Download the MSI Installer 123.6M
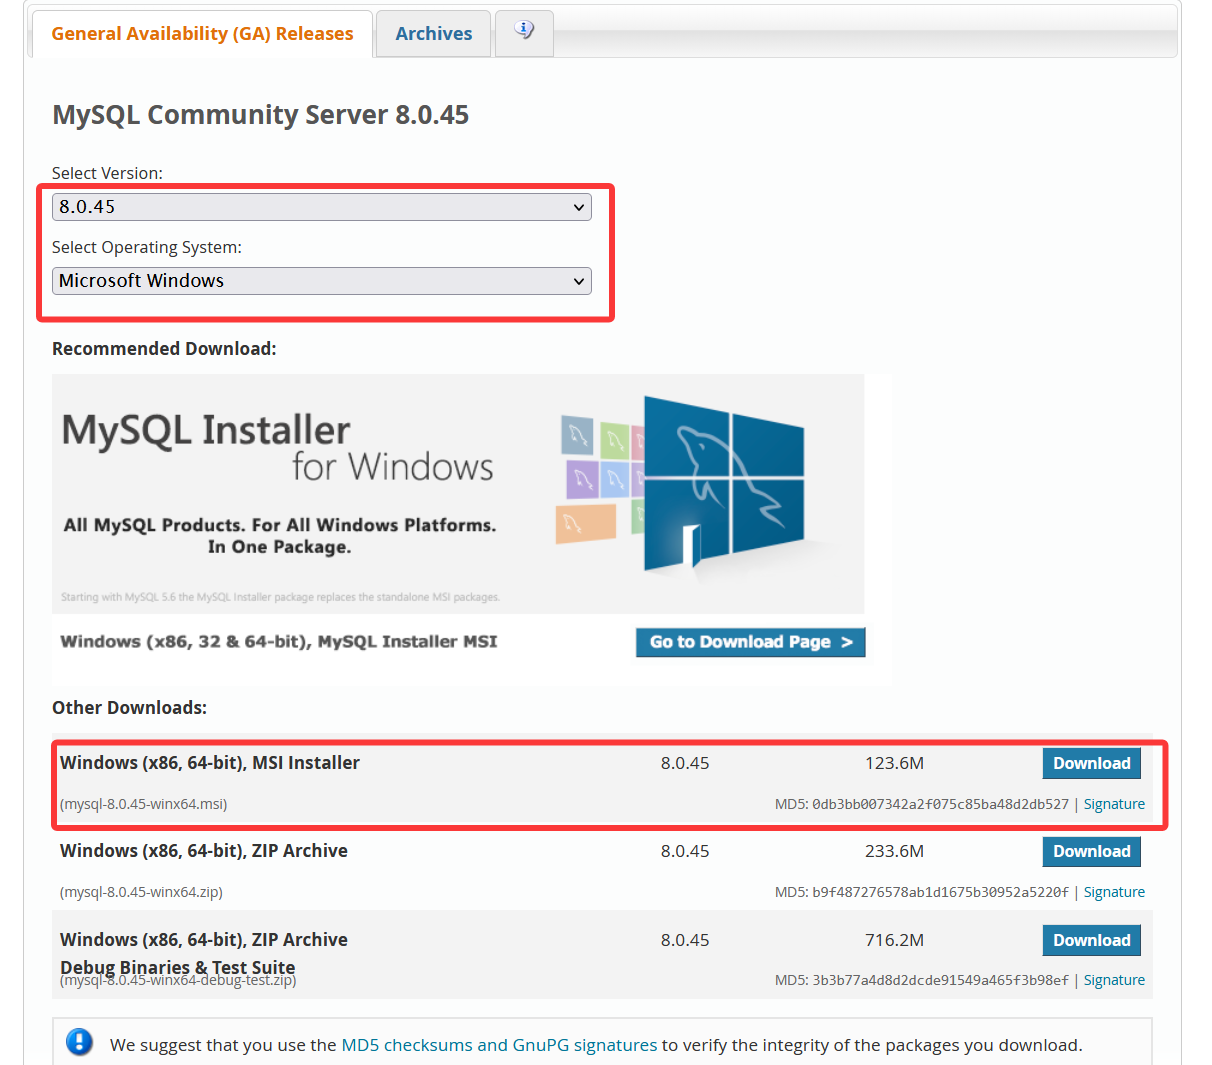The image size is (1212, 1065). 1091,763
